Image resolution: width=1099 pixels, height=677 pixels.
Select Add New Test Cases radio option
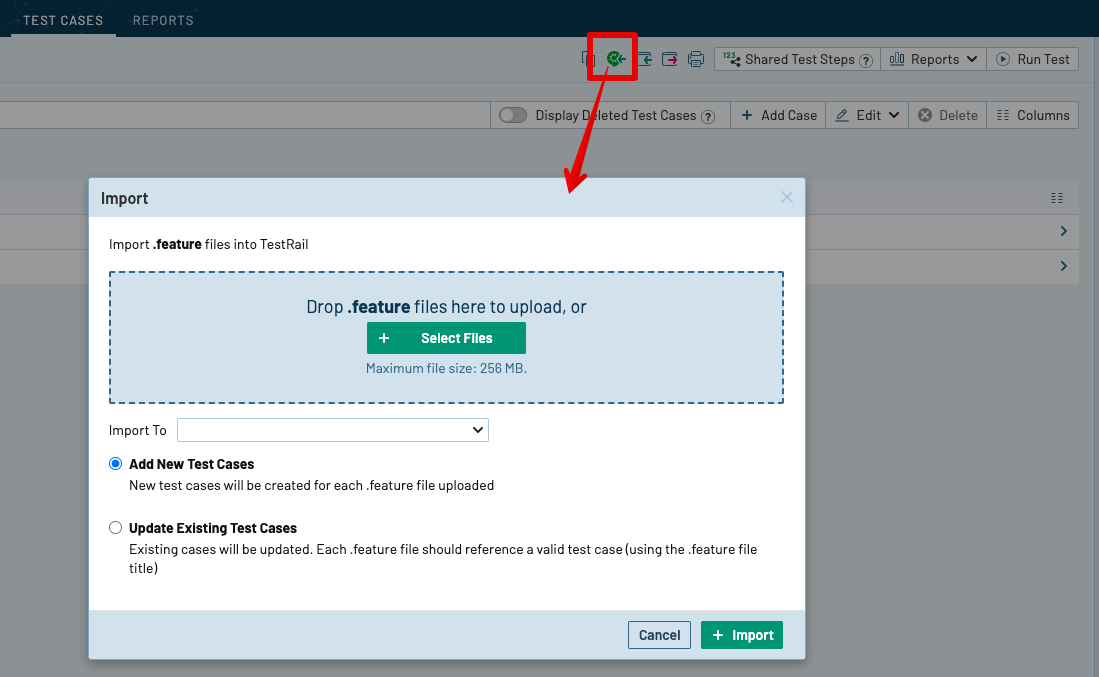point(116,464)
